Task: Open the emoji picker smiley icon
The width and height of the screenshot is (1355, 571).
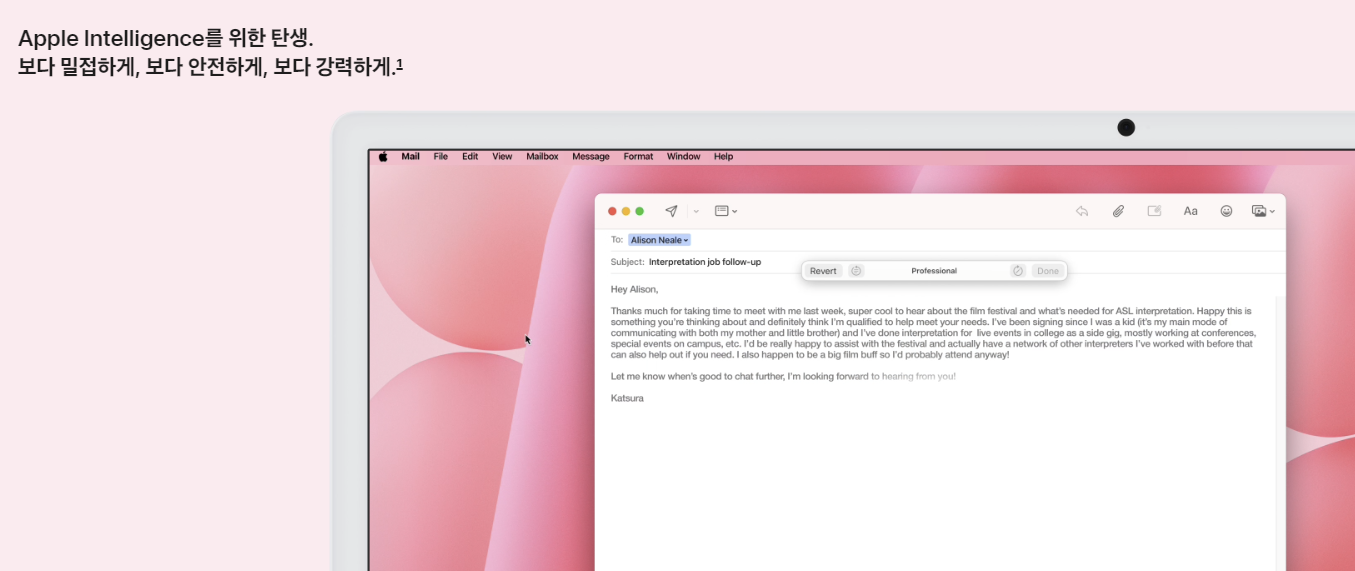Action: 1226,211
